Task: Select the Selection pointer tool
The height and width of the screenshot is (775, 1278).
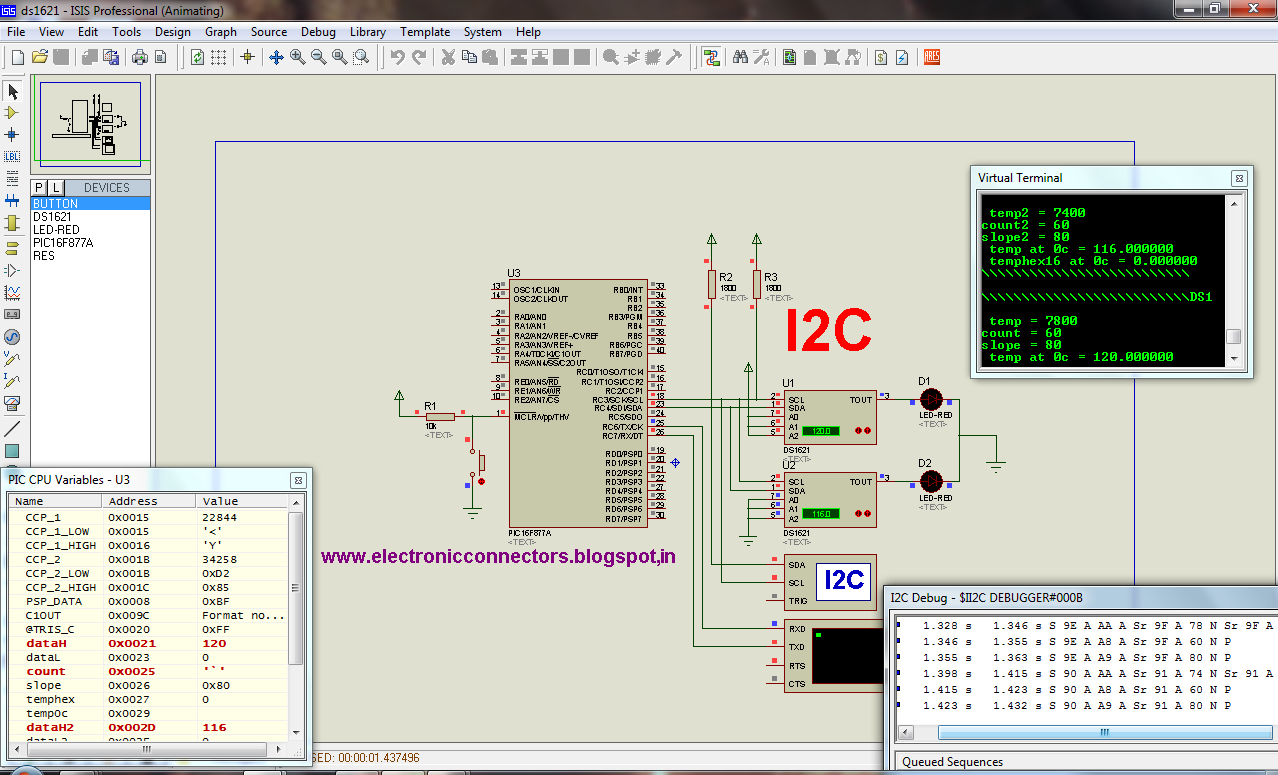Action: (x=13, y=91)
